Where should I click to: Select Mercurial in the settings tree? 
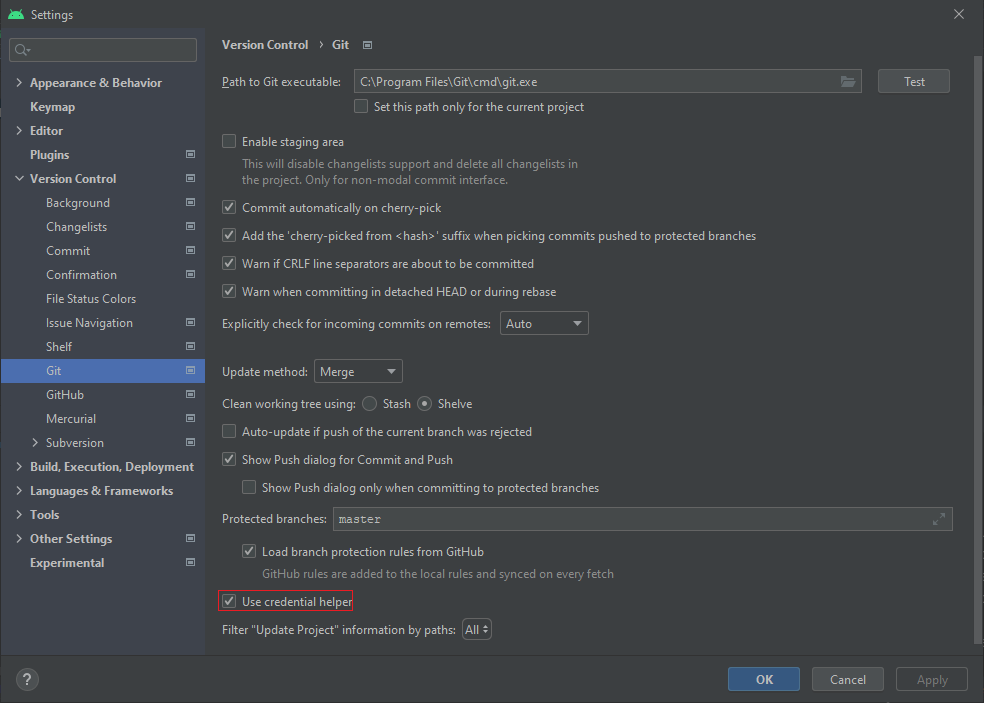point(71,419)
